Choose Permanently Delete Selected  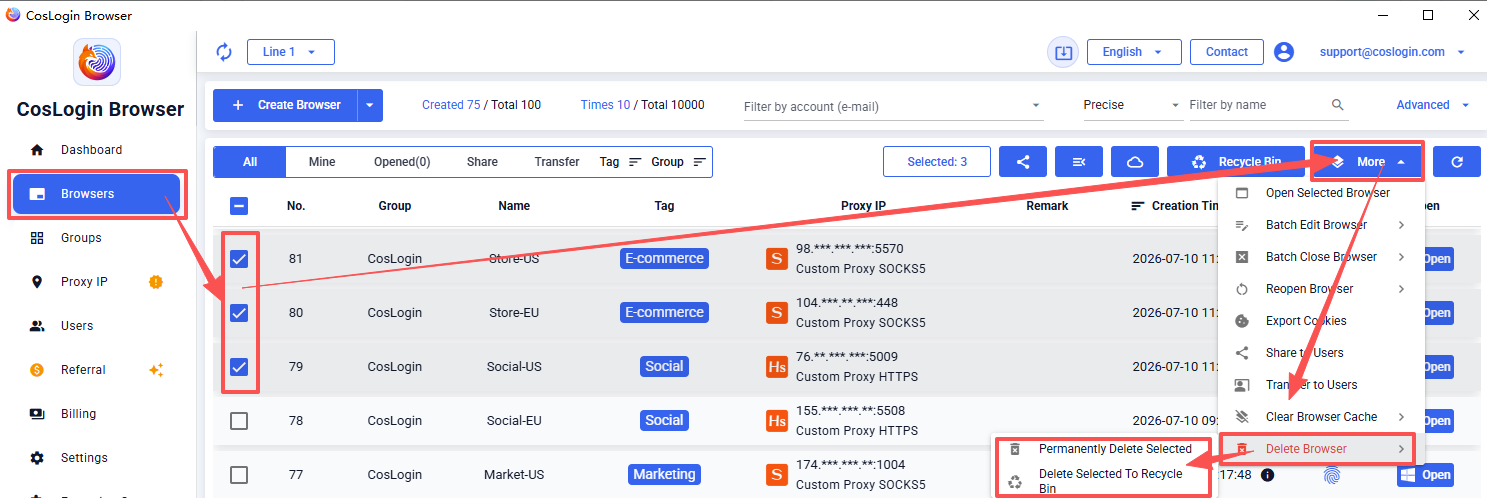point(1103,449)
